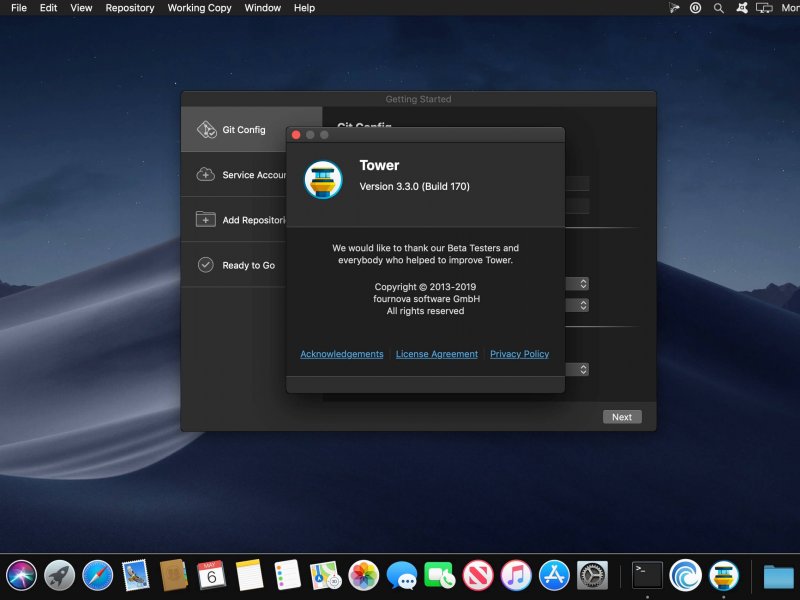
Task: Open the second popup stepper in Git Config
Action: [x=583, y=305]
